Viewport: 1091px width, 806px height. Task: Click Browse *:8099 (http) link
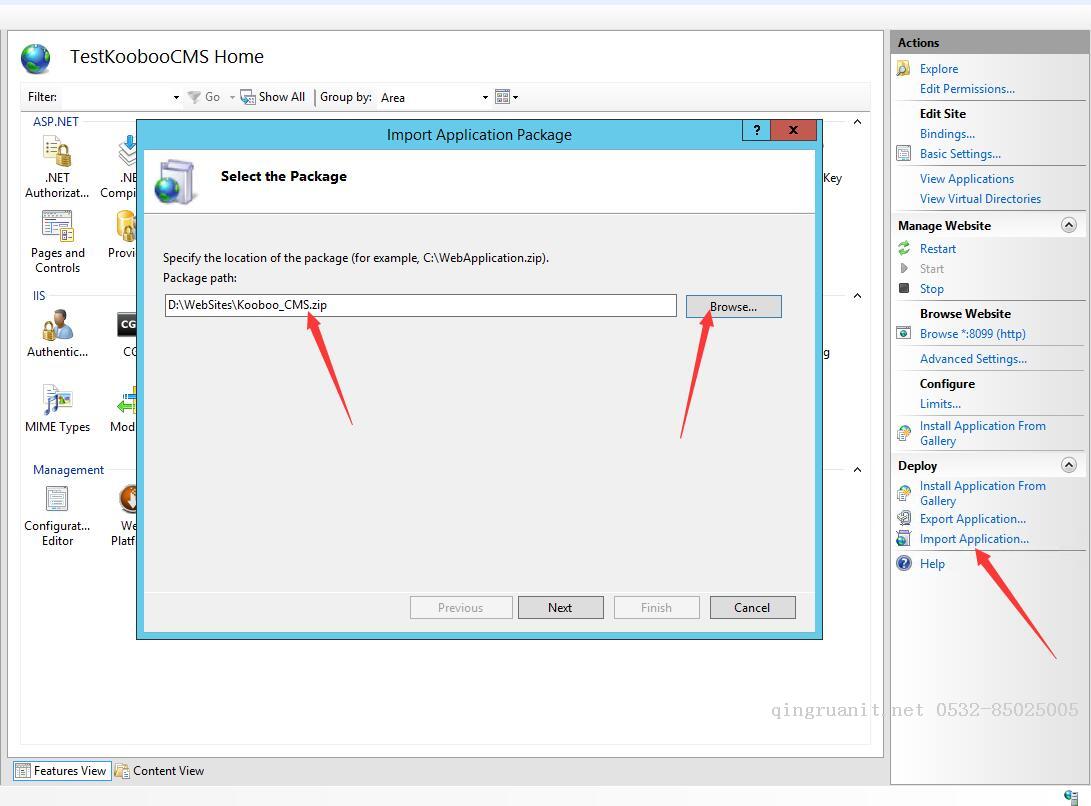(x=973, y=333)
